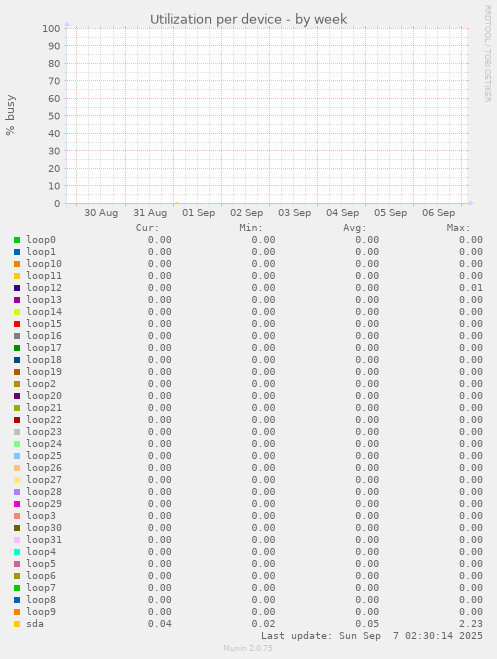The width and height of the screenshot is (497, 659).
Task: Select the 'loop7' legend label
Action: point(41,588)
